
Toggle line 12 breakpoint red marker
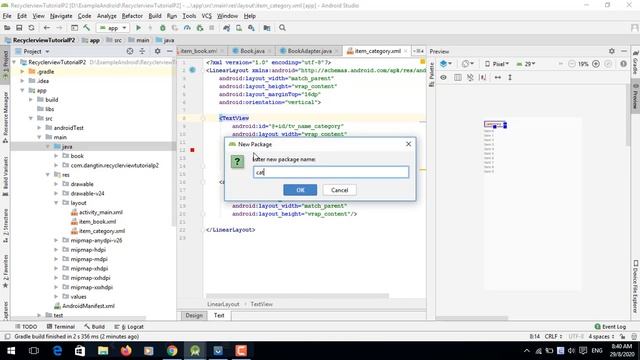coord(192,150)
